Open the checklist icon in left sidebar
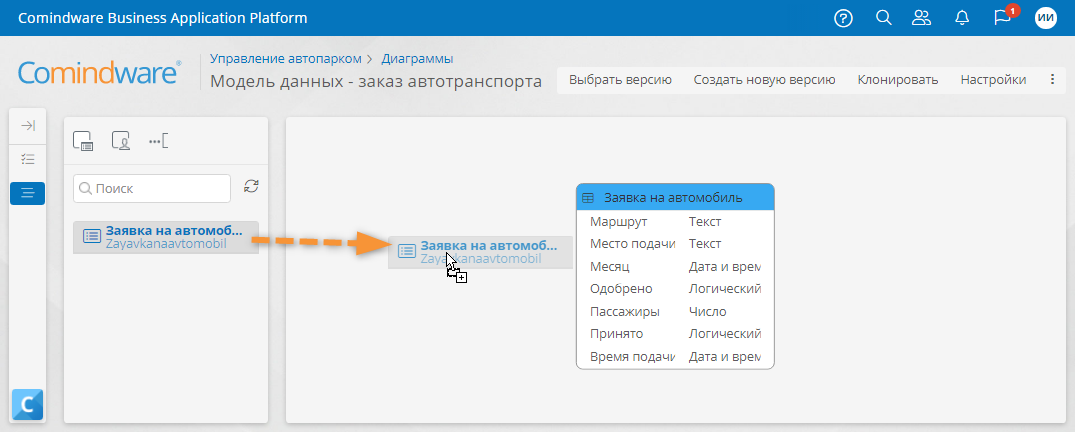Screen dimensions: 1075x432 click(28, 159)
